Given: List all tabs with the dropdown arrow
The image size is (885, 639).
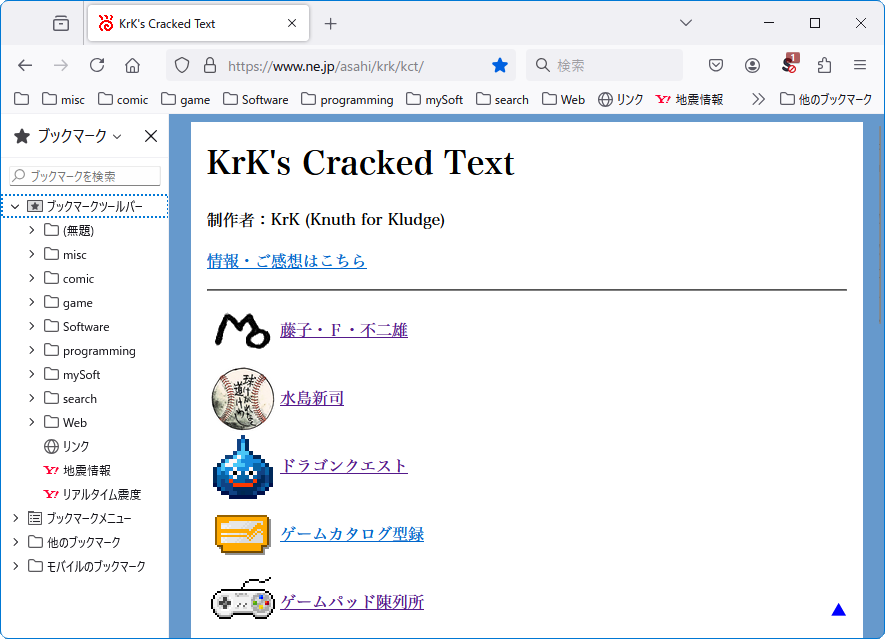Looking at the screenshot, I should click(x=686, y=23).
